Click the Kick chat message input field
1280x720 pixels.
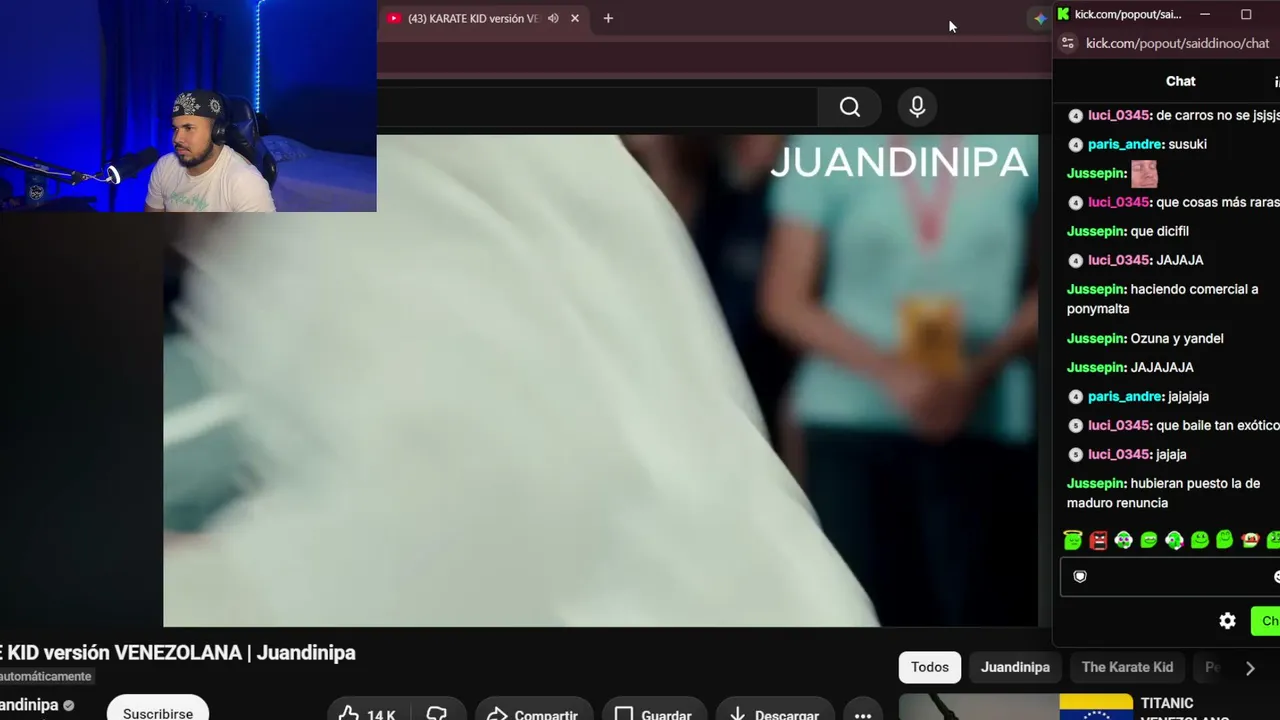coord(1170,576)
